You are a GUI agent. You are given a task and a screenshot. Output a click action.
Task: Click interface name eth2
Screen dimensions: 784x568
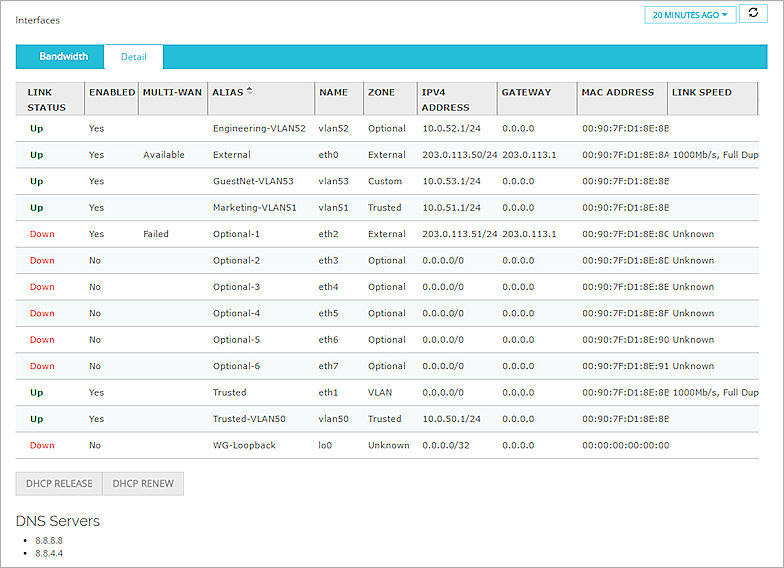pos(328,234)
